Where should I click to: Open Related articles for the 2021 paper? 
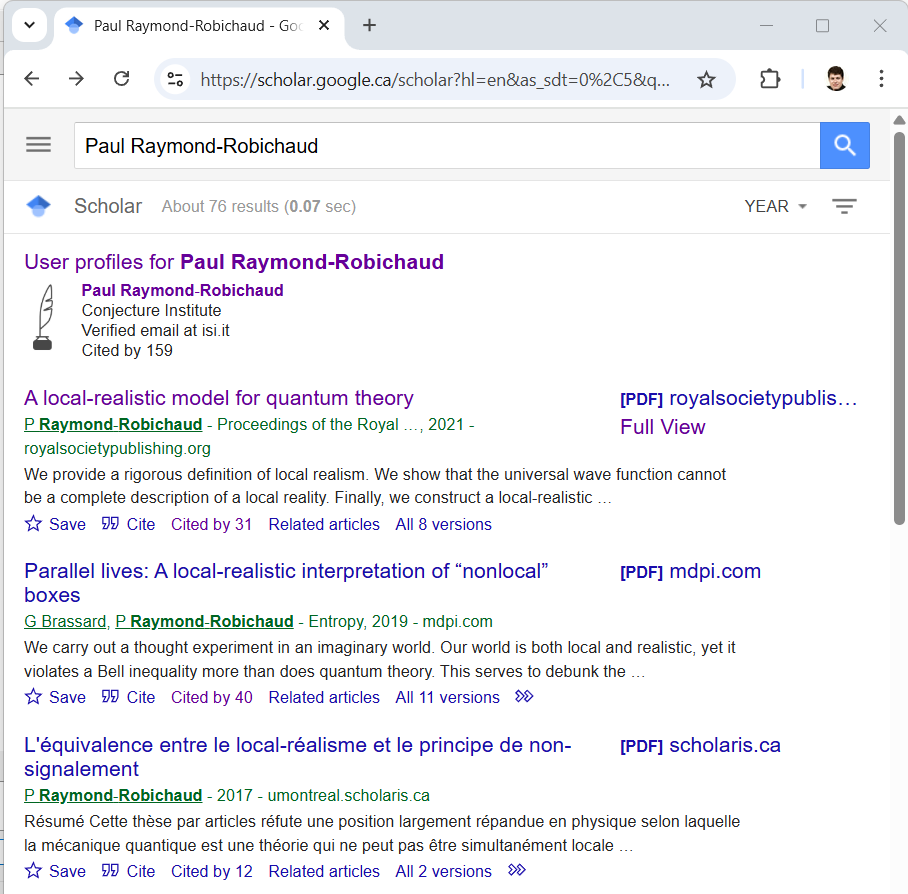[324, 524]
